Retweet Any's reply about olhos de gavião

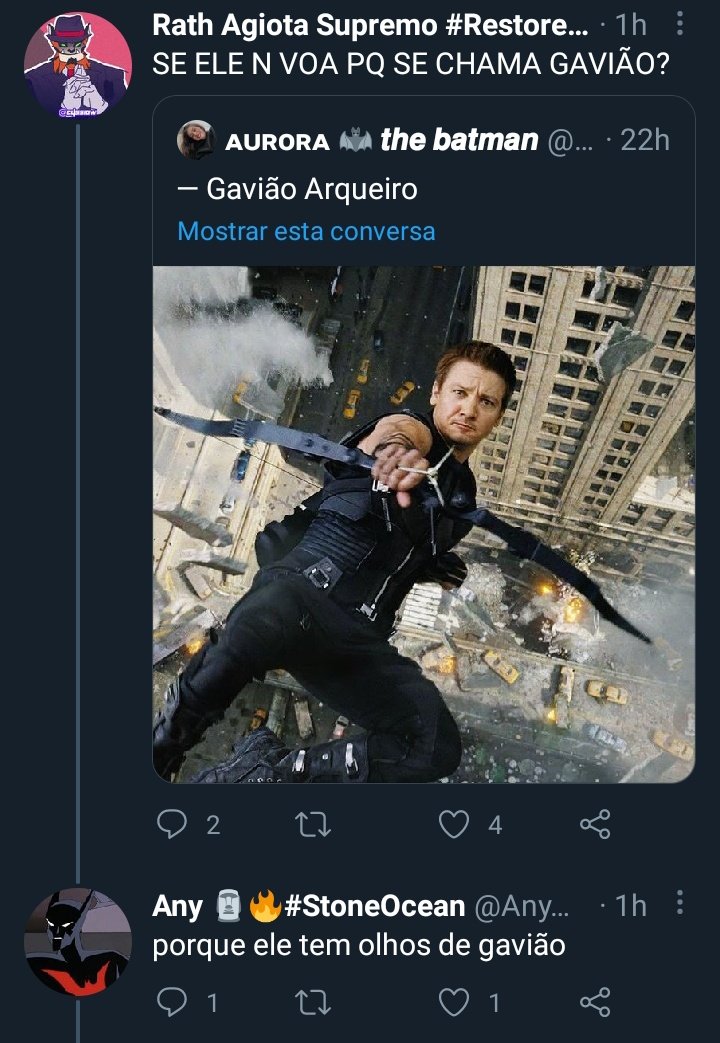[x=313, y=1002]
